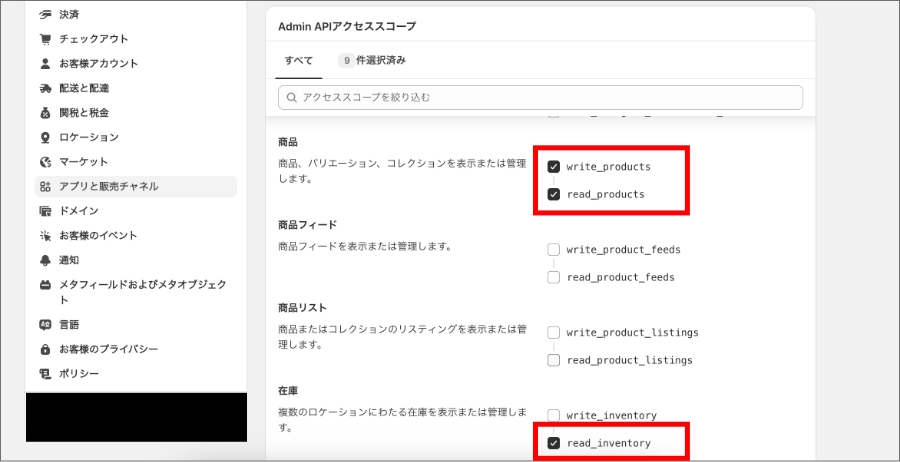The width and height of the screenshot is (900, 462).
Task: Uncheck the write_products checkbox
Action: [x=553, y=167]
